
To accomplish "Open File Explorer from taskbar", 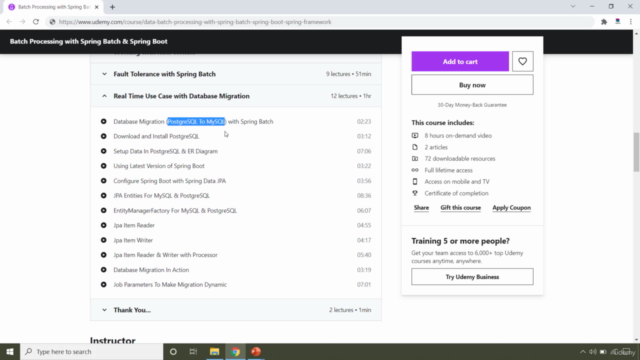I will [214, 351].
